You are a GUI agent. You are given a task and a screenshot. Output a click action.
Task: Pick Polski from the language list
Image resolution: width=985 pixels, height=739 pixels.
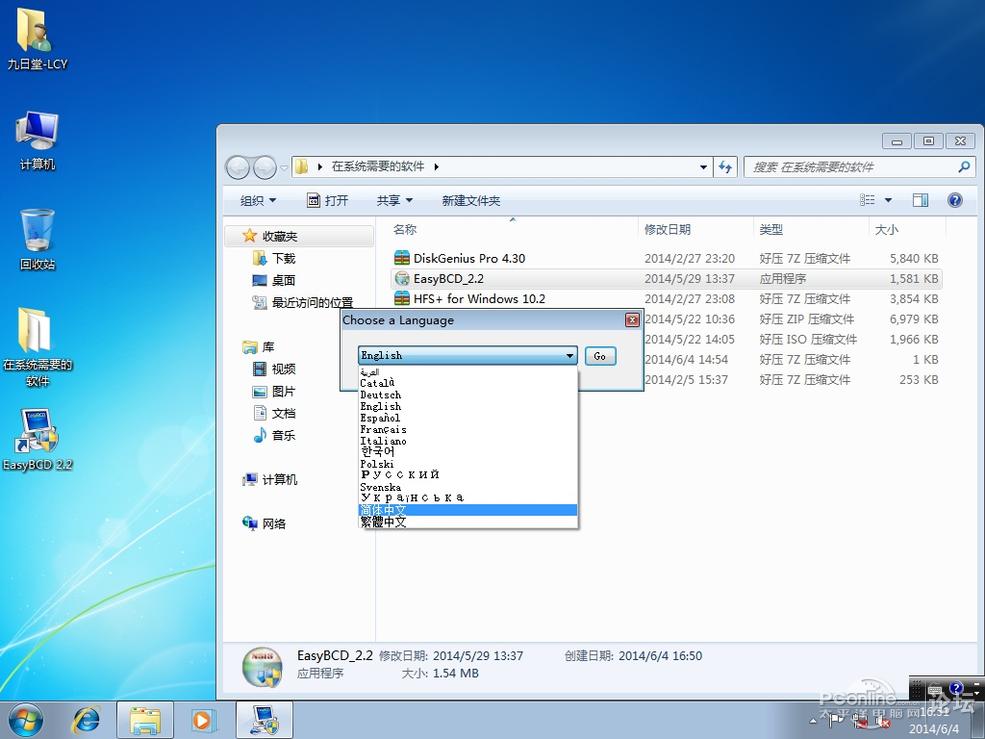[467, 464]
